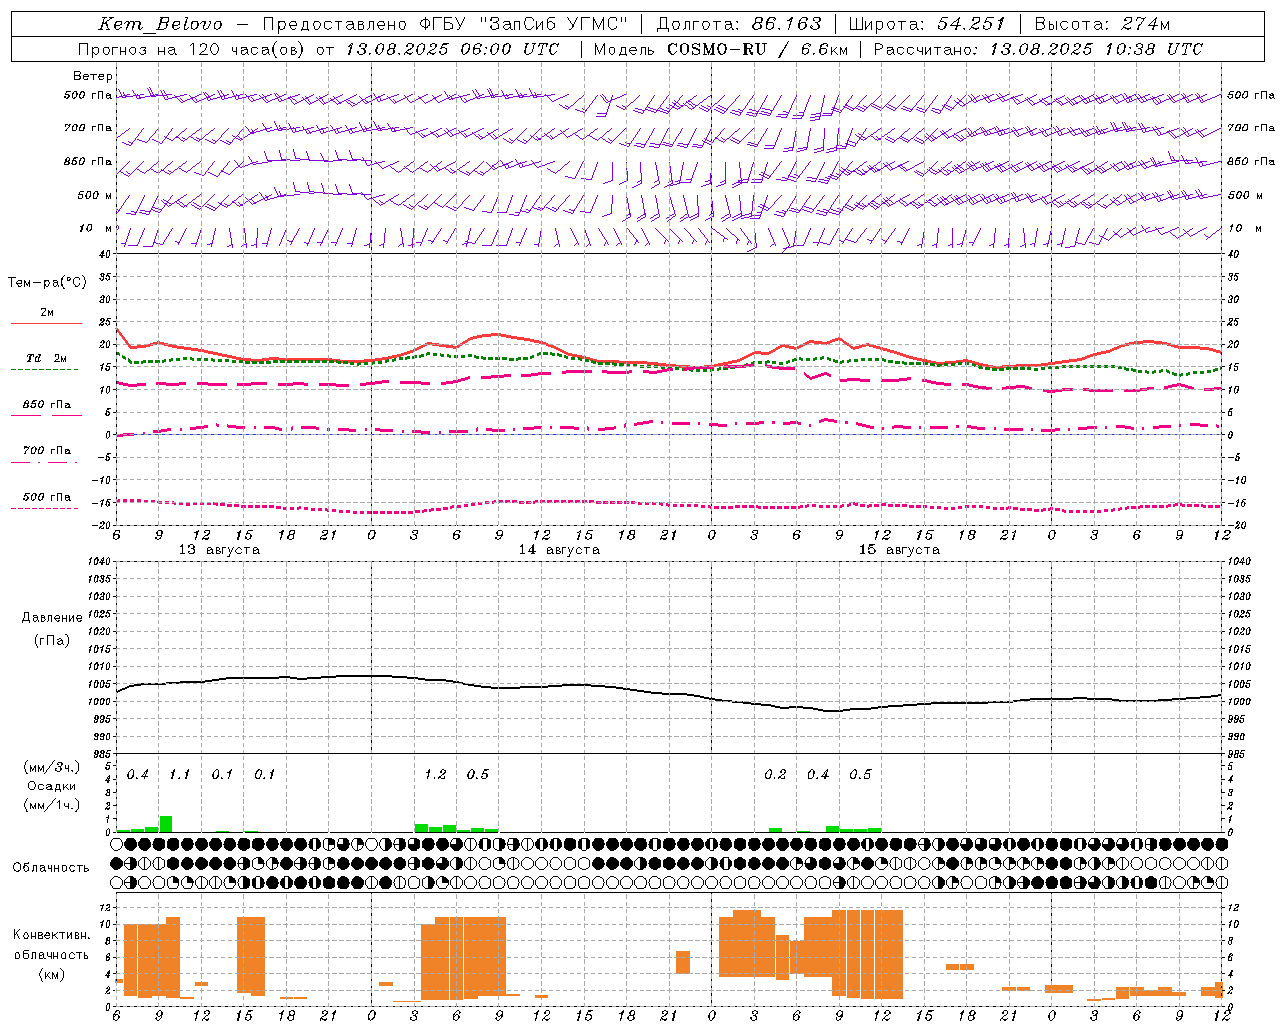Click the (мм/3ч.) precipitation unit label
The width and height of the screenshot is (1280, 1024).
tap(51, 767)
